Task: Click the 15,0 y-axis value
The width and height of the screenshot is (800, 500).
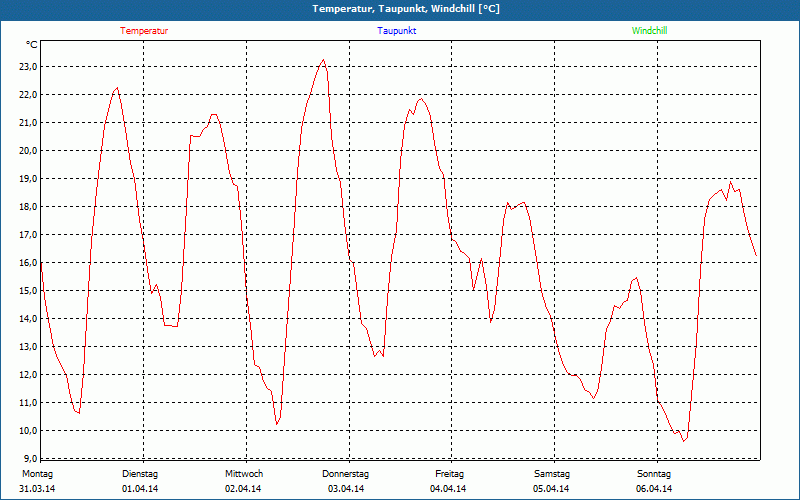Action: tap(29, 291)
